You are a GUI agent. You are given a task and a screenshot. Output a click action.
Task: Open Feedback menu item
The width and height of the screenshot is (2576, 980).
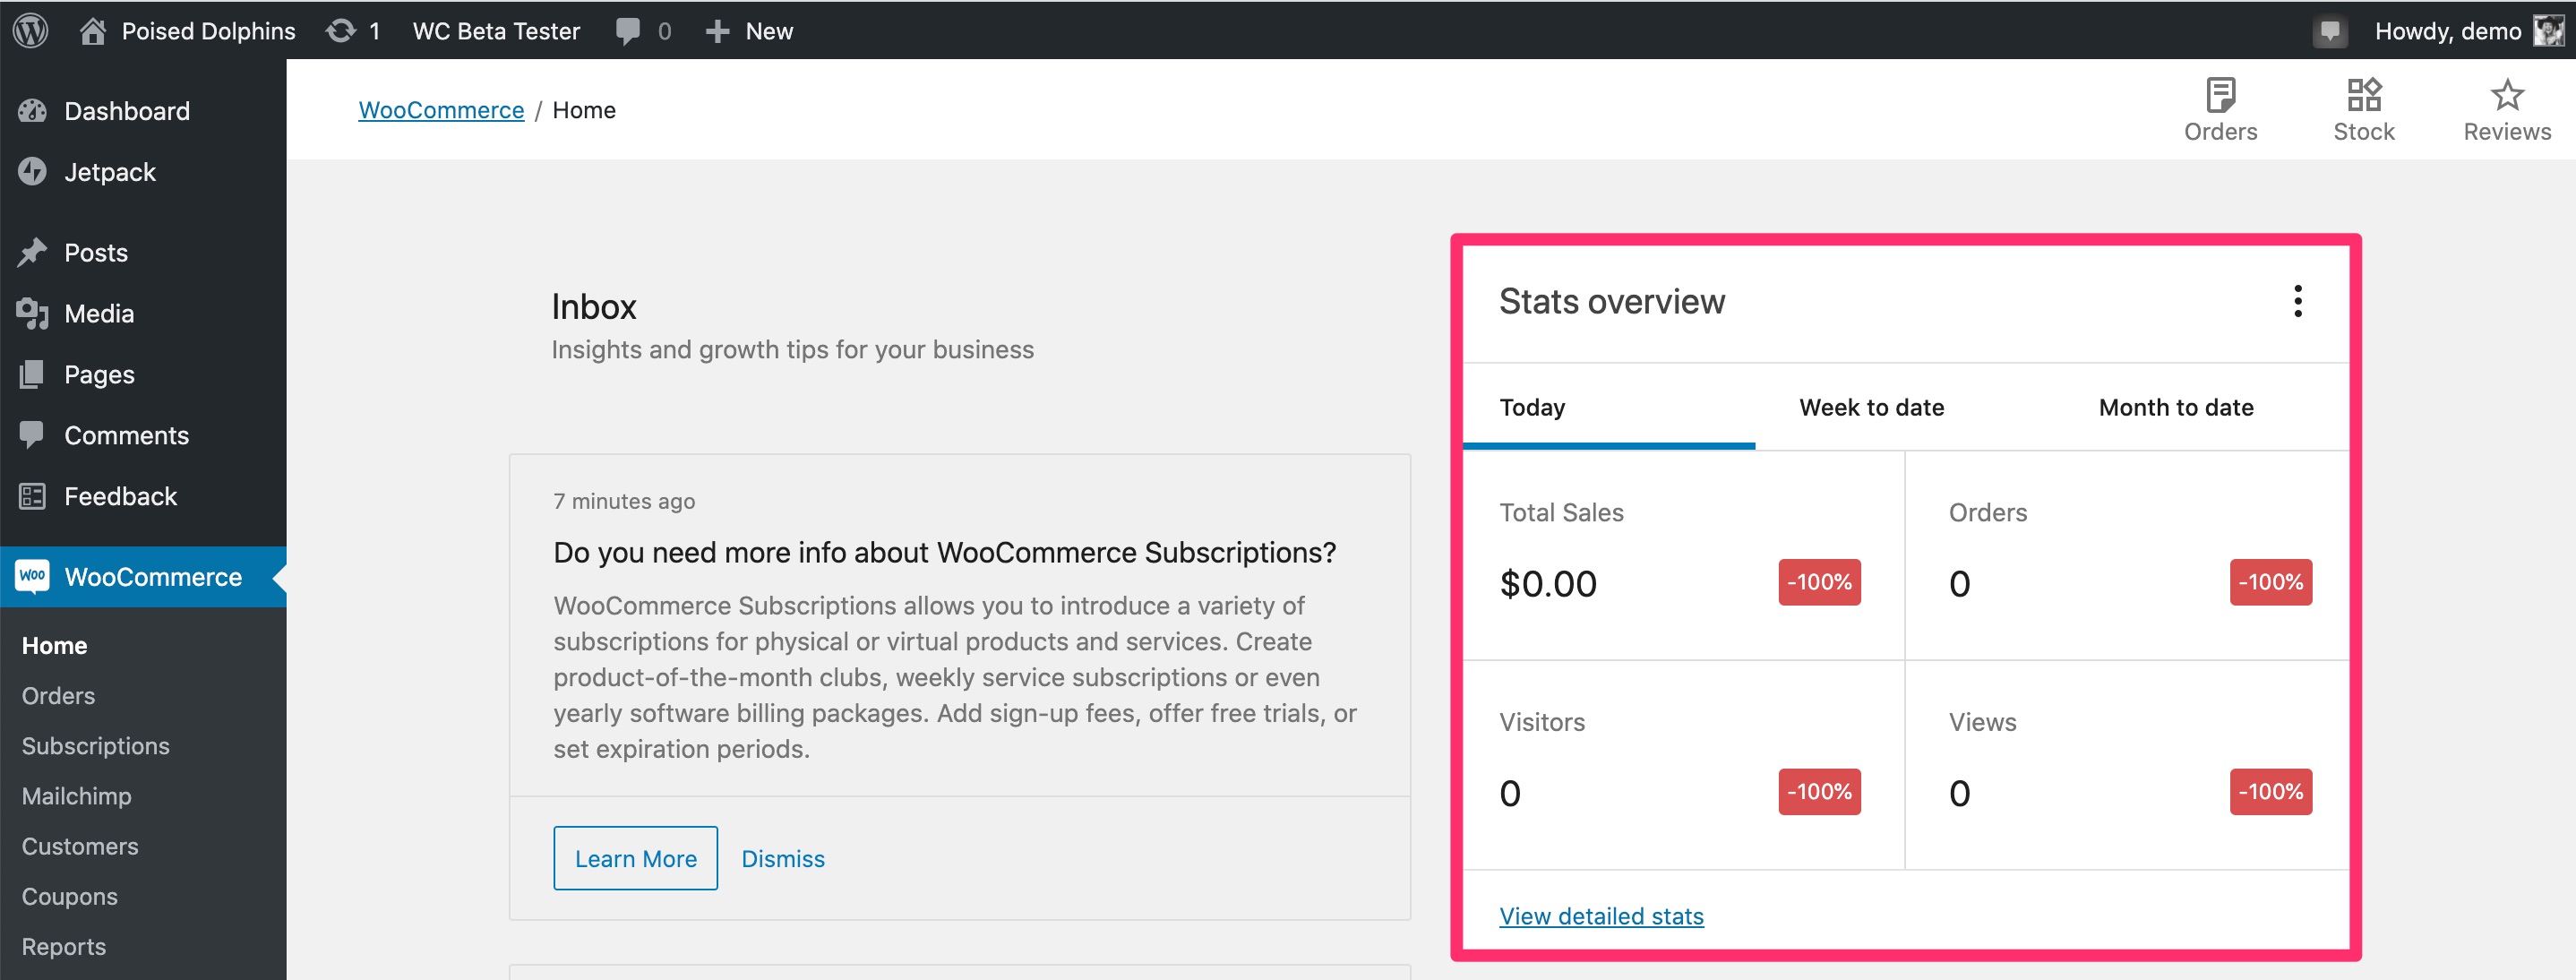[143, 496]
